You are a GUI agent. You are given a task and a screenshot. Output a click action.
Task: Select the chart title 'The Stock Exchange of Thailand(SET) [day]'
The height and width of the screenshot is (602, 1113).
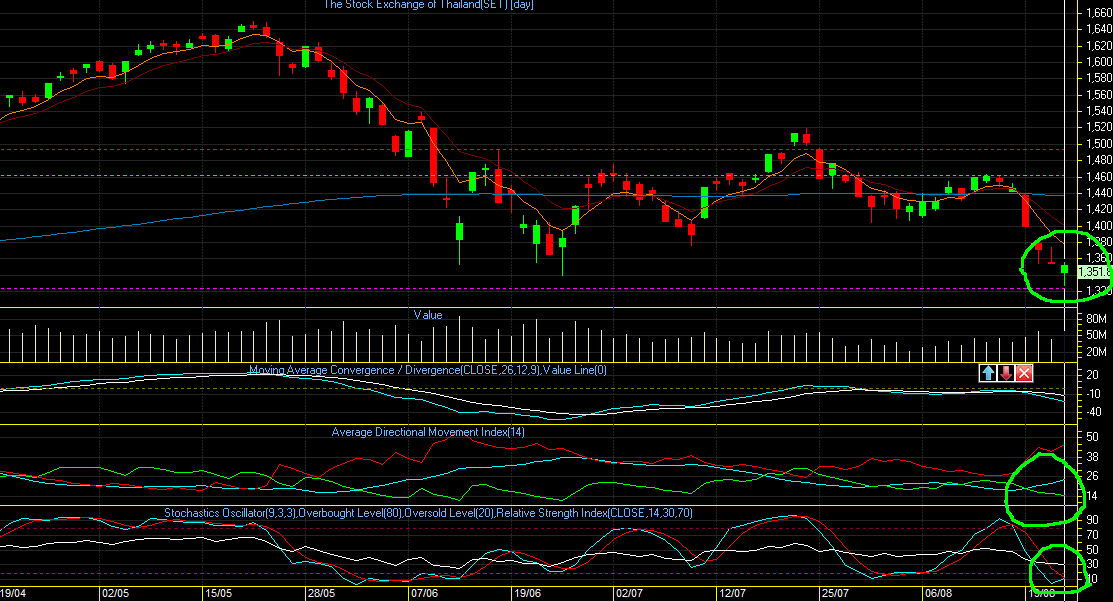[x=429, y=5]
